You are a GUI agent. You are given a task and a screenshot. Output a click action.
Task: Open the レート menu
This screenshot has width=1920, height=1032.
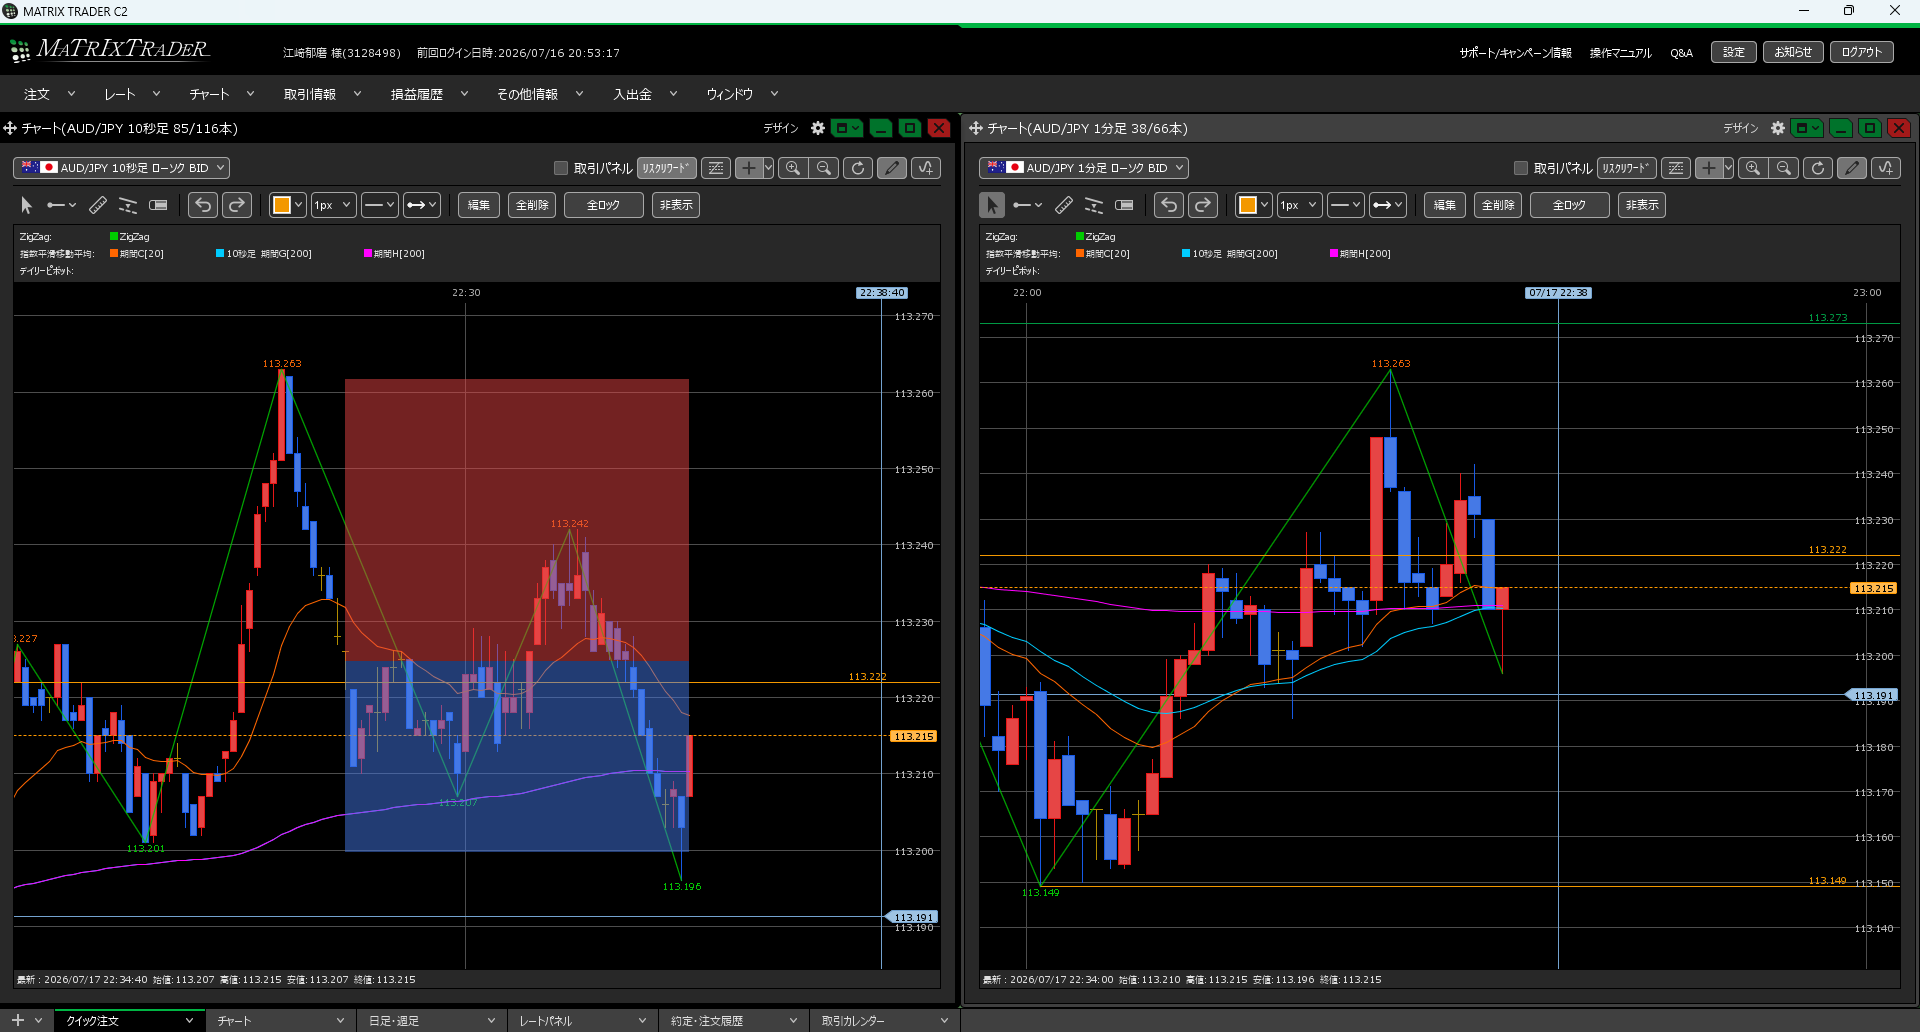pos(132,94)
